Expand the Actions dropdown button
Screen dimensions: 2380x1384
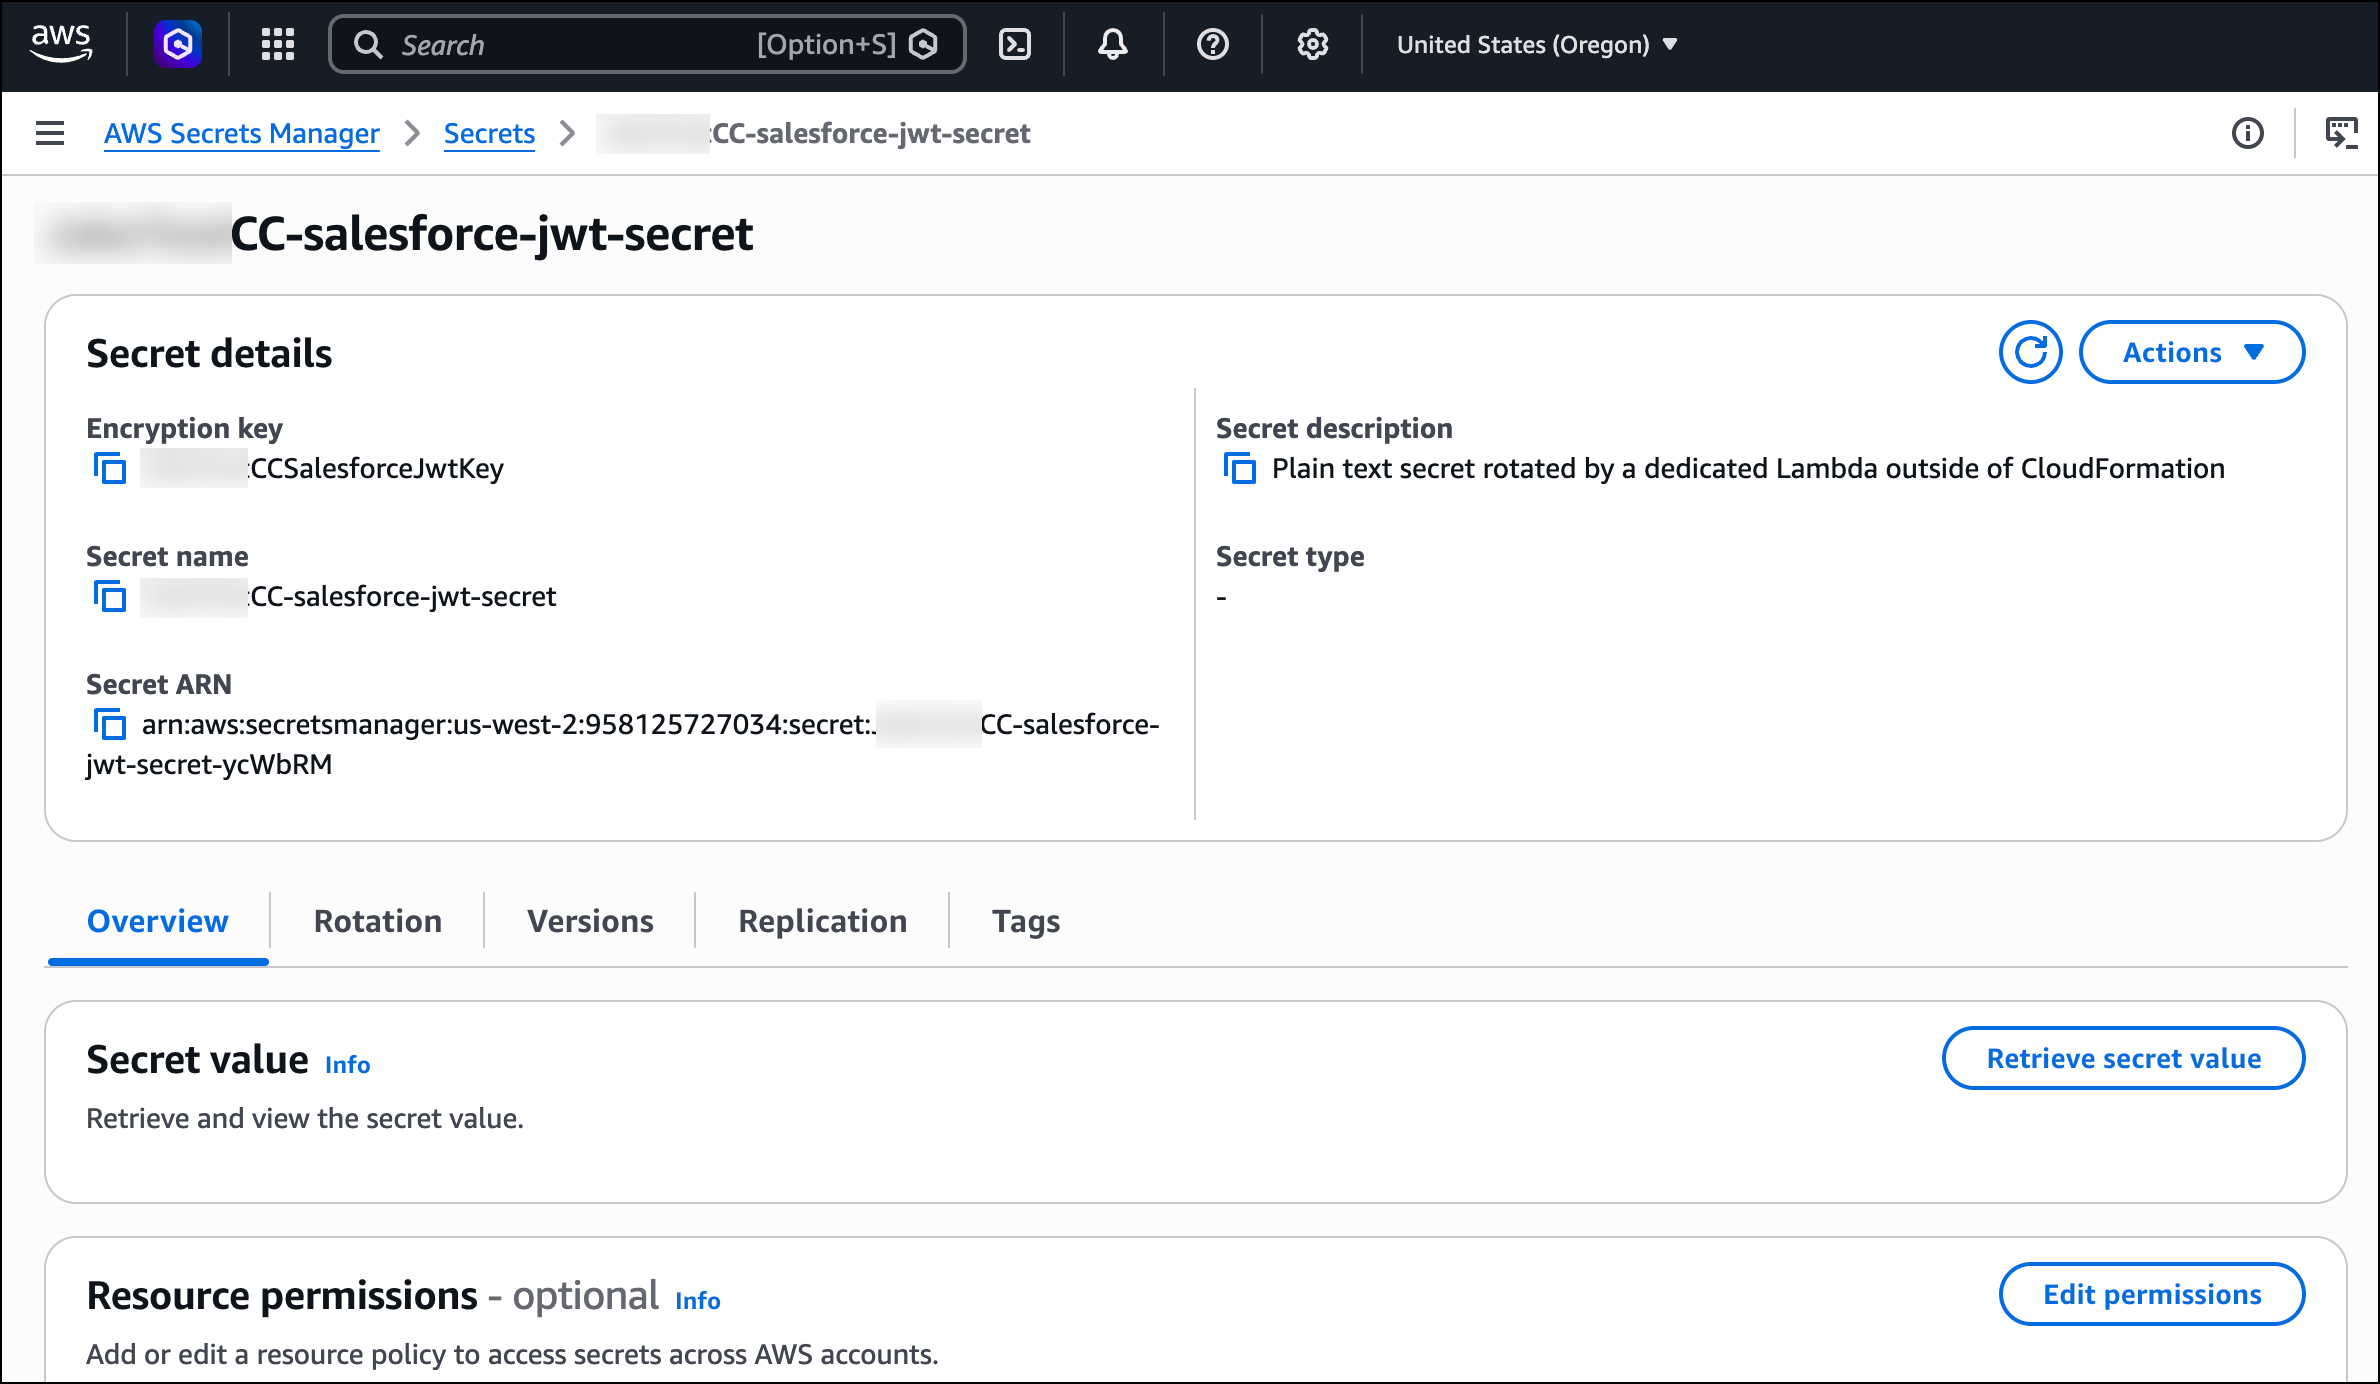click(2192, 352)
